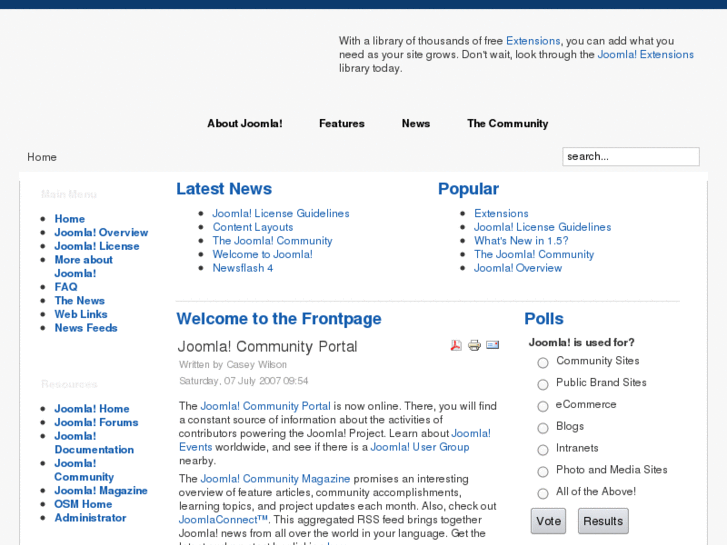
Task: Open The Community top menu item
Action: tap(508, 123)
